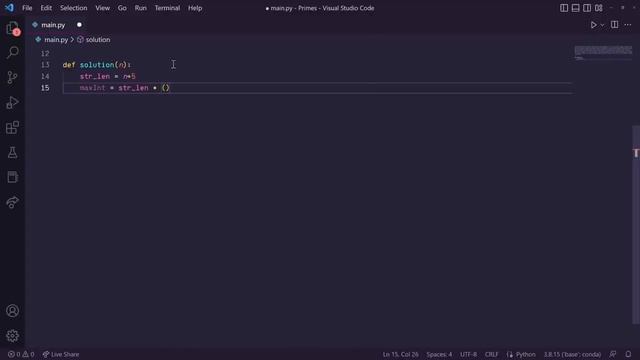This screenshot has height=360, width=640.
Task: Toggle the bottom panel layout
Action: pyautogui.click(x=576, y=8)
